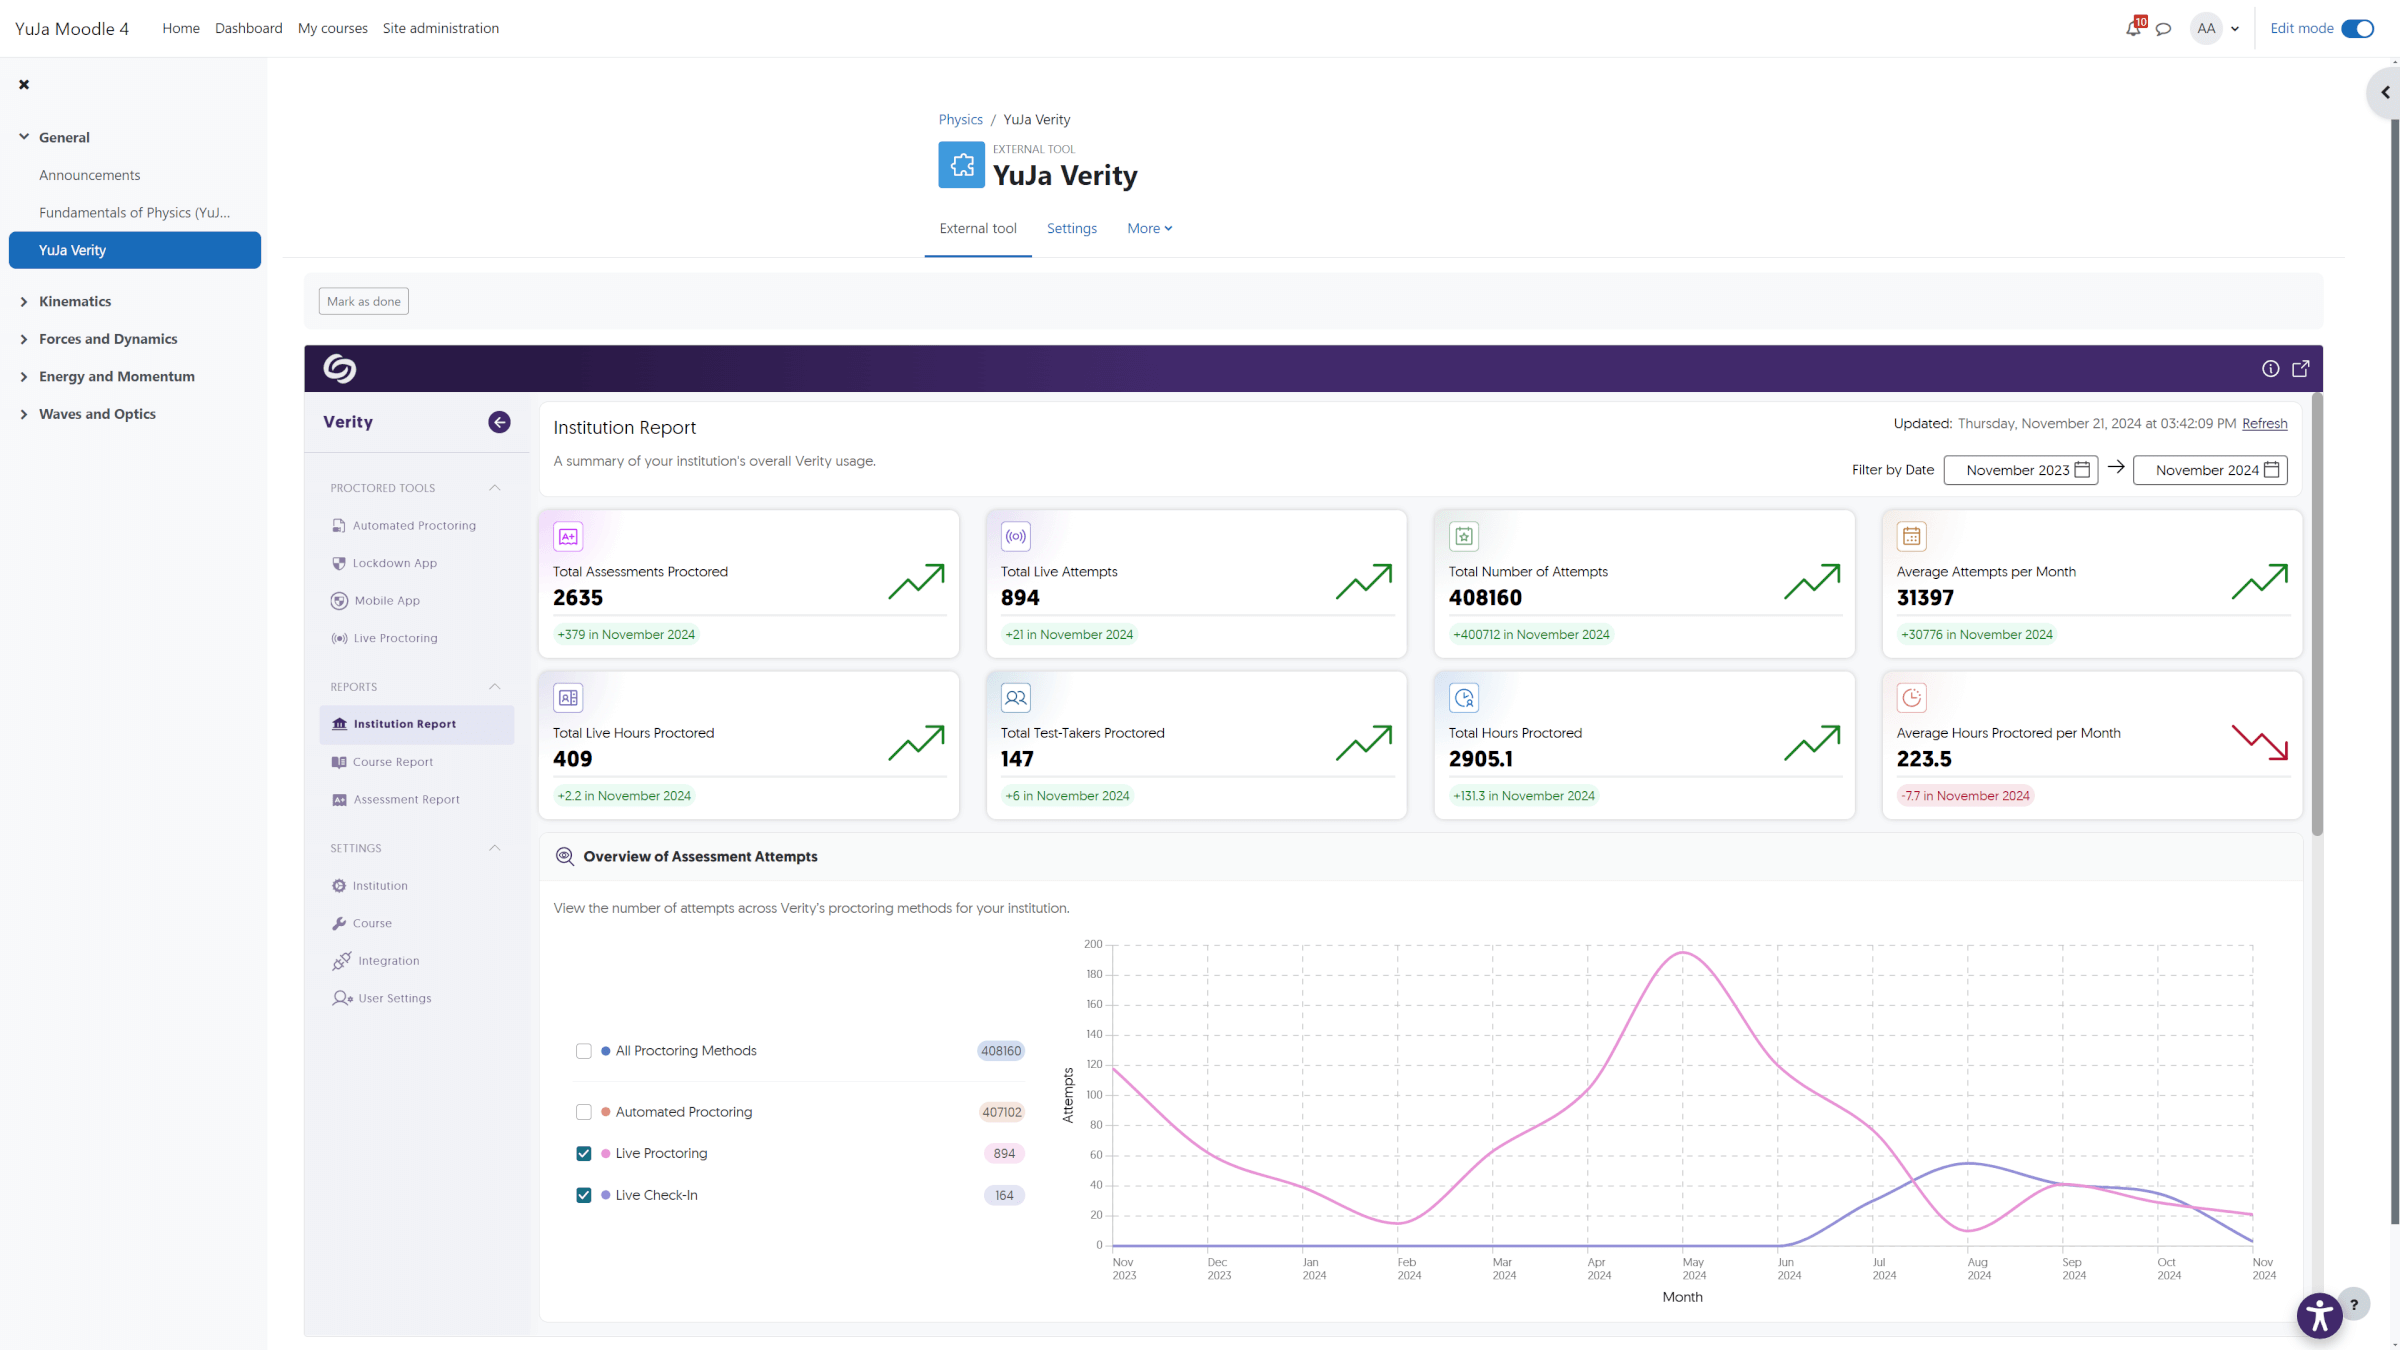Open Dashboard in top navigation
Viewport: 2400px width, 1350px height.
[248, 28]
